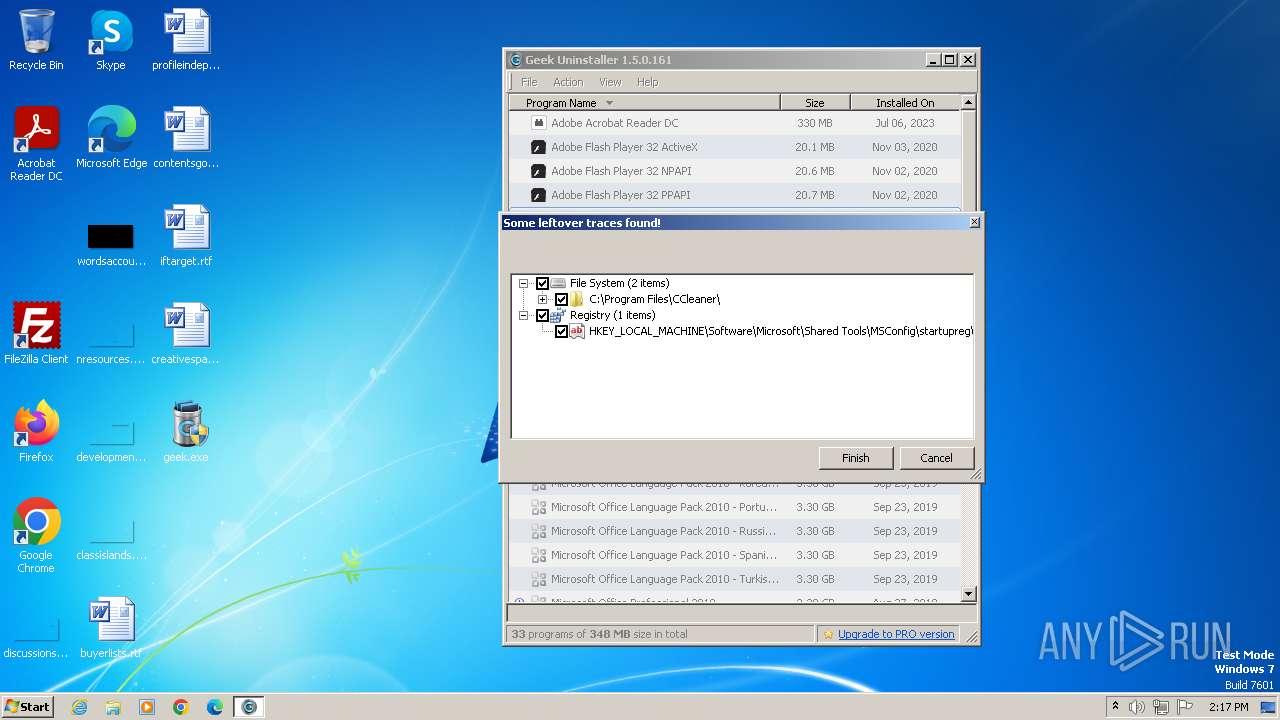Click the Chrome taskbar icon
The width and height of the screenshot is (1280, 720).
coord(181,707)
